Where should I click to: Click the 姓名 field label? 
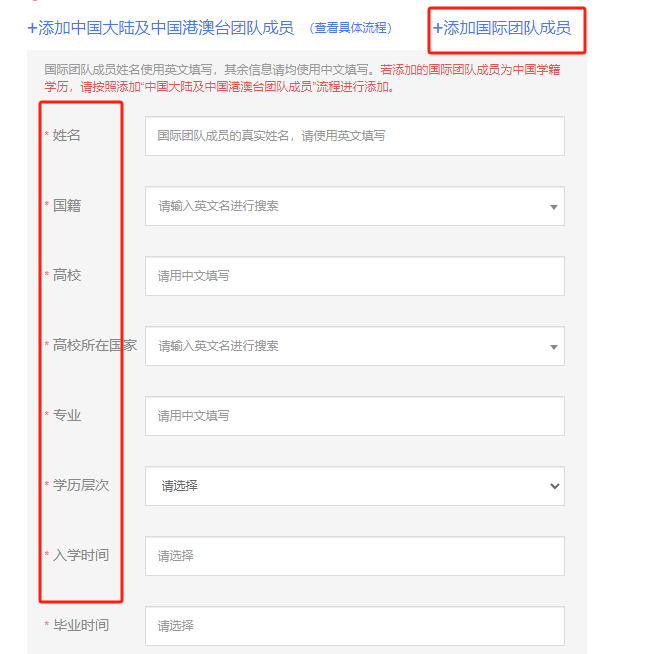click(67, 135)
